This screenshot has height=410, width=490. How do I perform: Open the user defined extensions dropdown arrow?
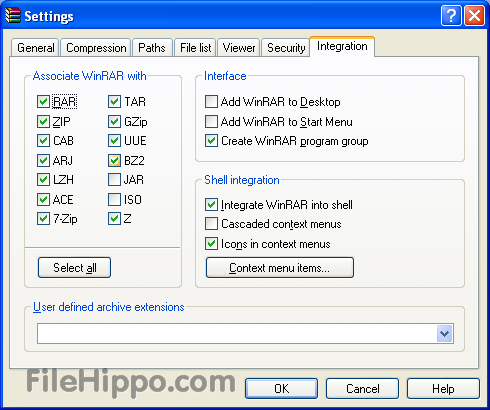click(x=445, y=333)
